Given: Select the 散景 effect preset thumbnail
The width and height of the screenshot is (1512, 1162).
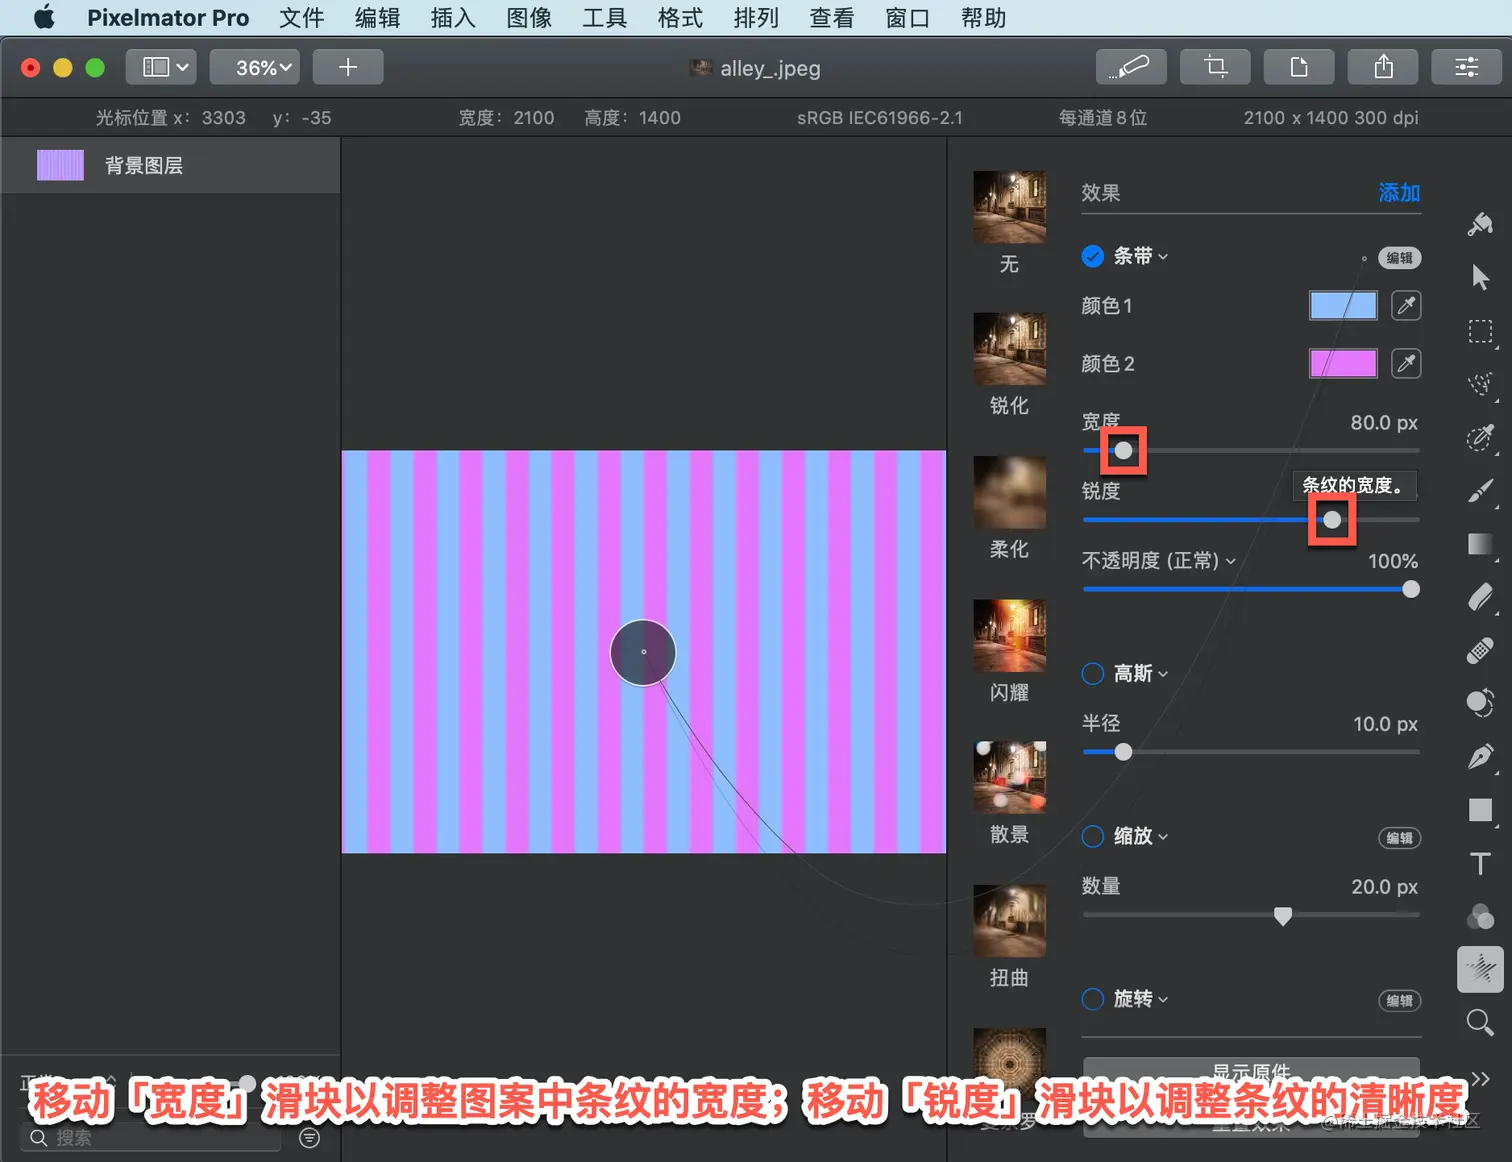Looking at the screenshot, I should [1010, 778].
